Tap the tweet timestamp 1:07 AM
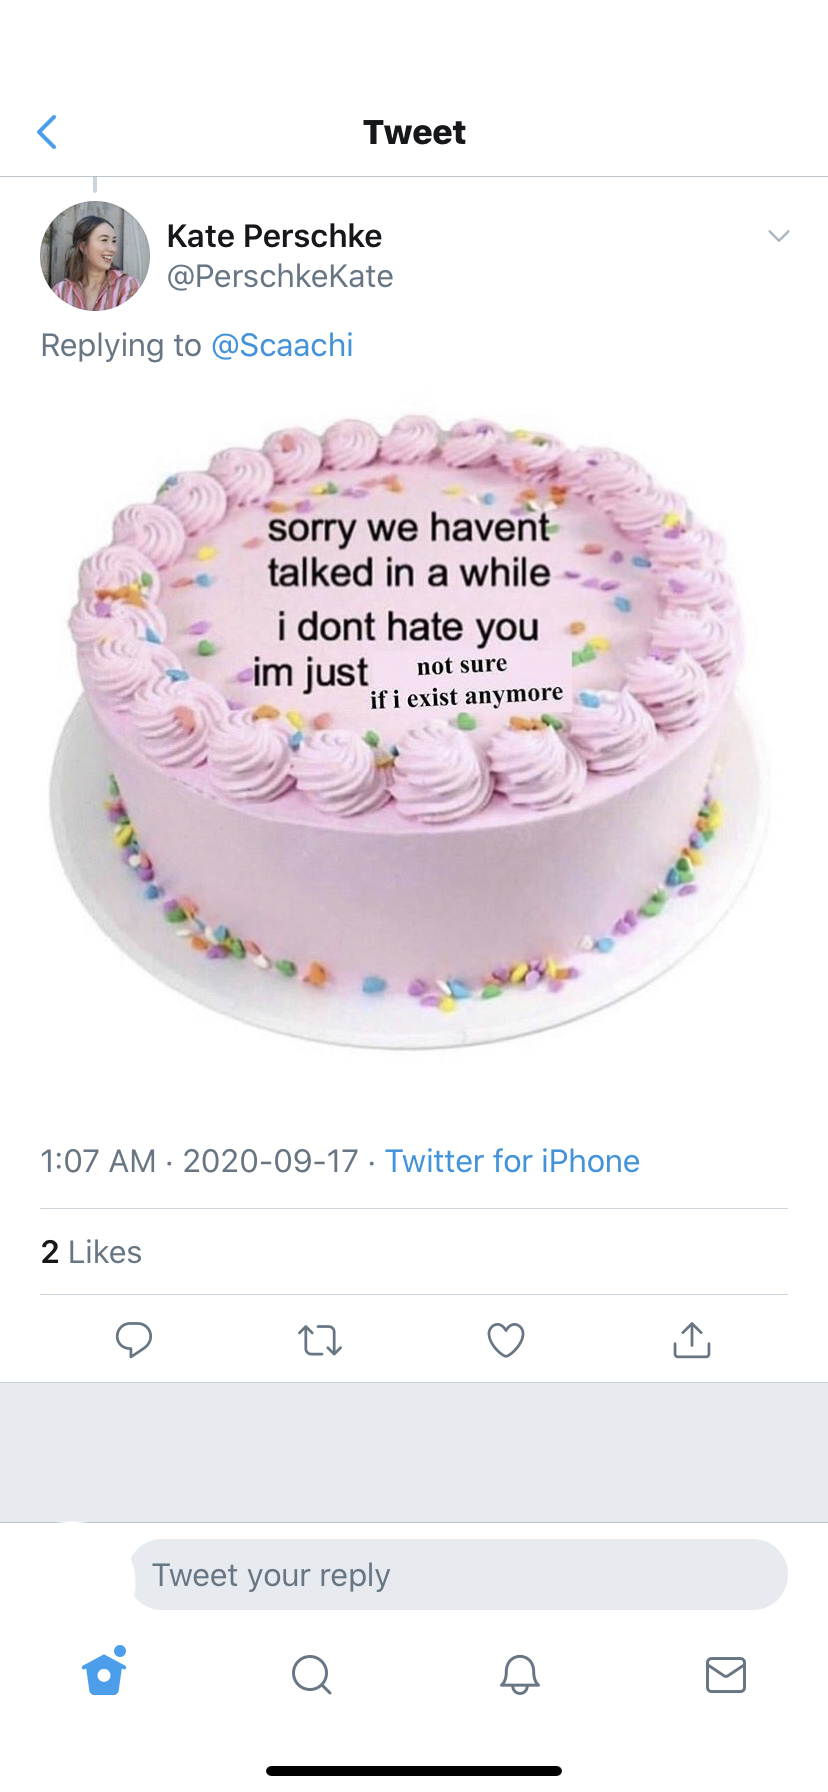The width and height of the screenshot is (828, 1792). tap(98, 1161)
